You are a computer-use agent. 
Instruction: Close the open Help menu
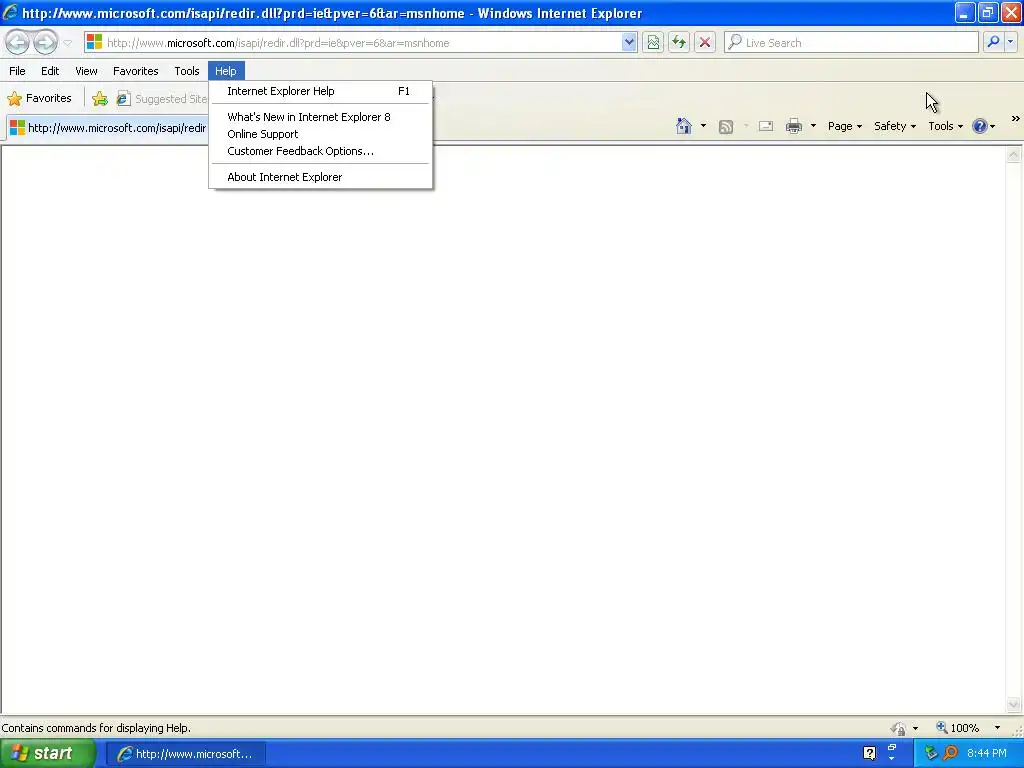[226, 71]
